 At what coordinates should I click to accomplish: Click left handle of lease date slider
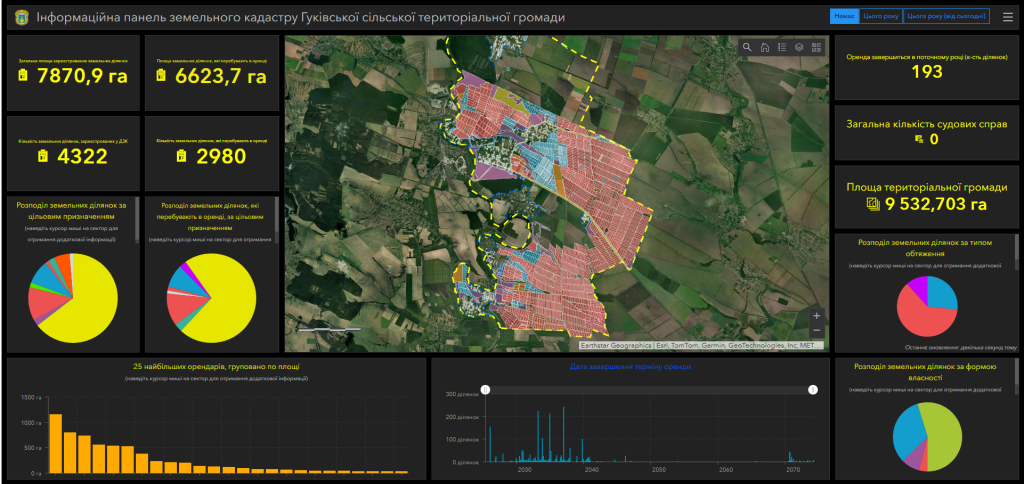pyautogui.click(x=485, y=390)
